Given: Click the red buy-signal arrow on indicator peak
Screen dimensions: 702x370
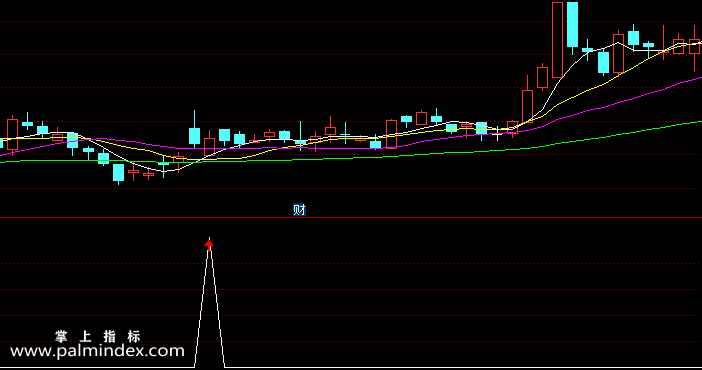Looking at the screenshot, I should pos(209,245).
